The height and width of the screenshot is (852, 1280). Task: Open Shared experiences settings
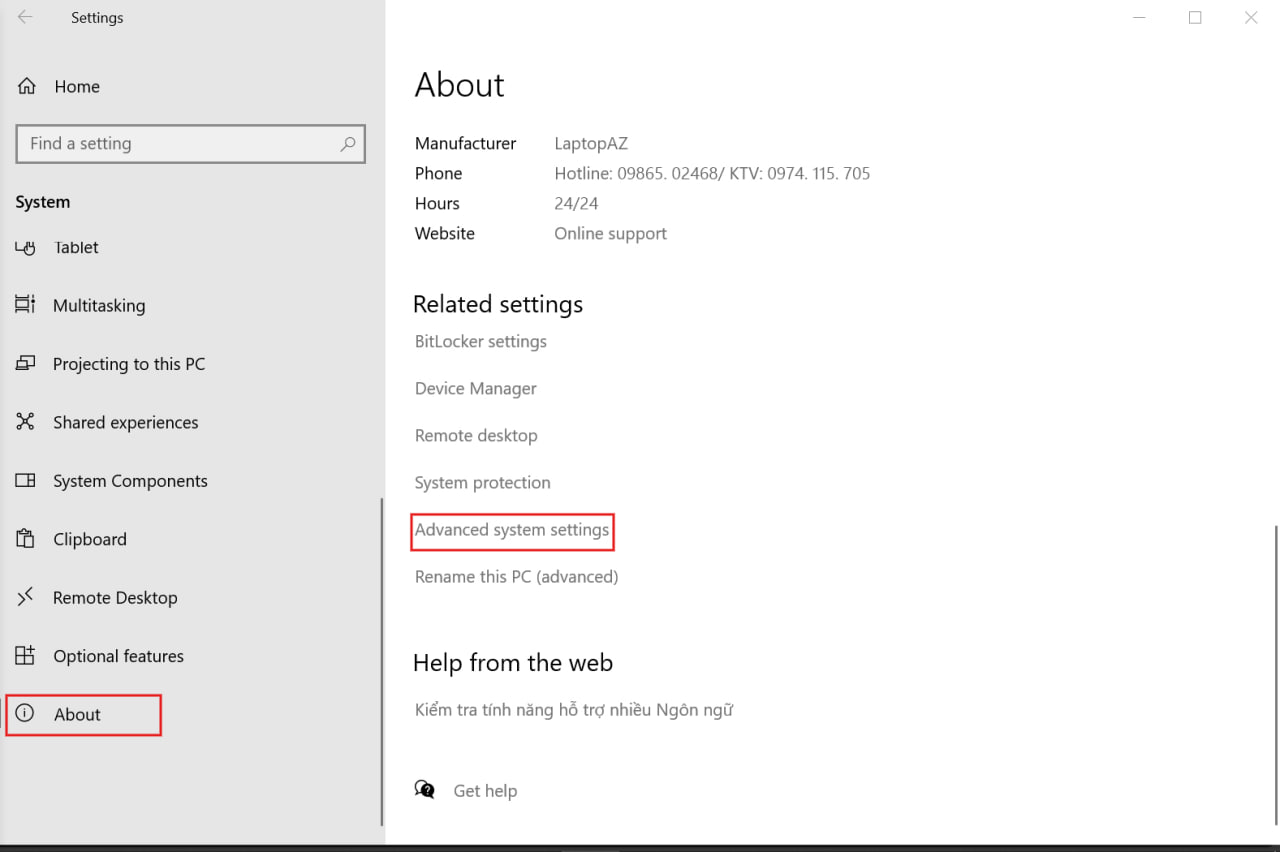[x=125, y=422]
